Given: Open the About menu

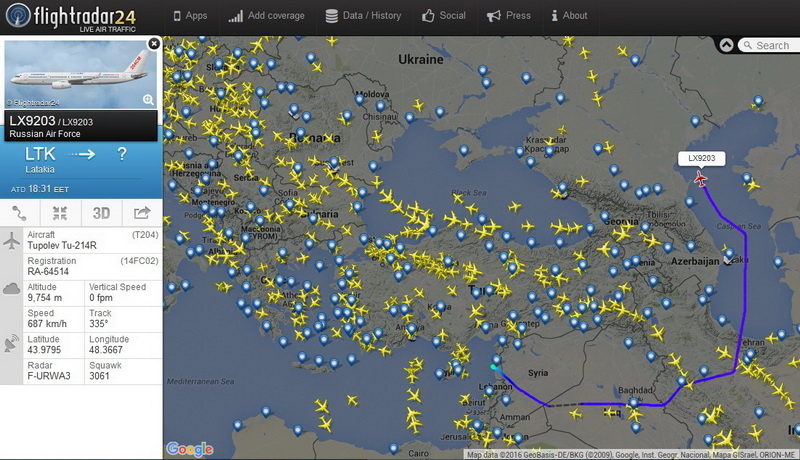Looking at the screenshot, I should click(x=569, y=16).
